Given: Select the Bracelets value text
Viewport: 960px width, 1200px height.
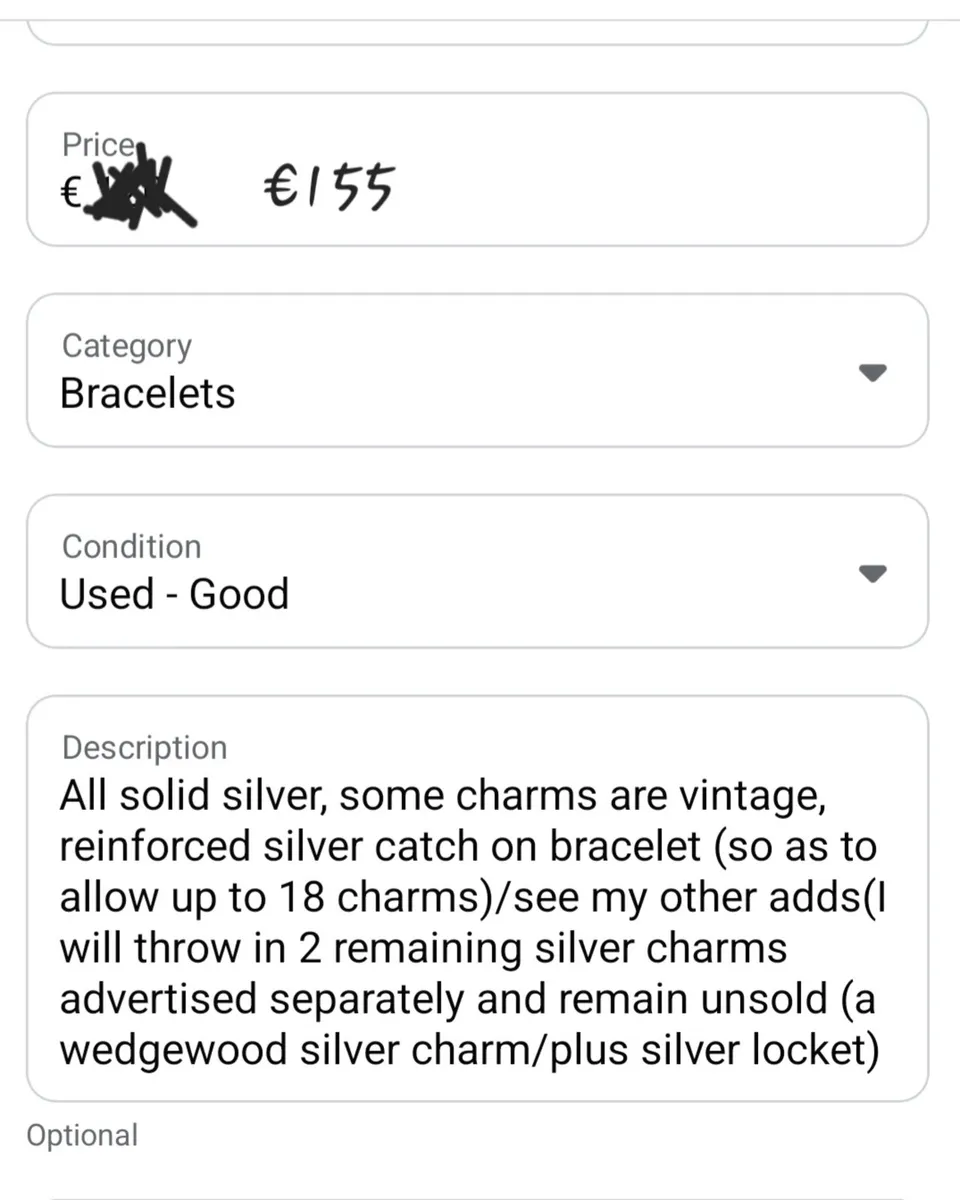Looking at the screenshot, I should (148, 393).
